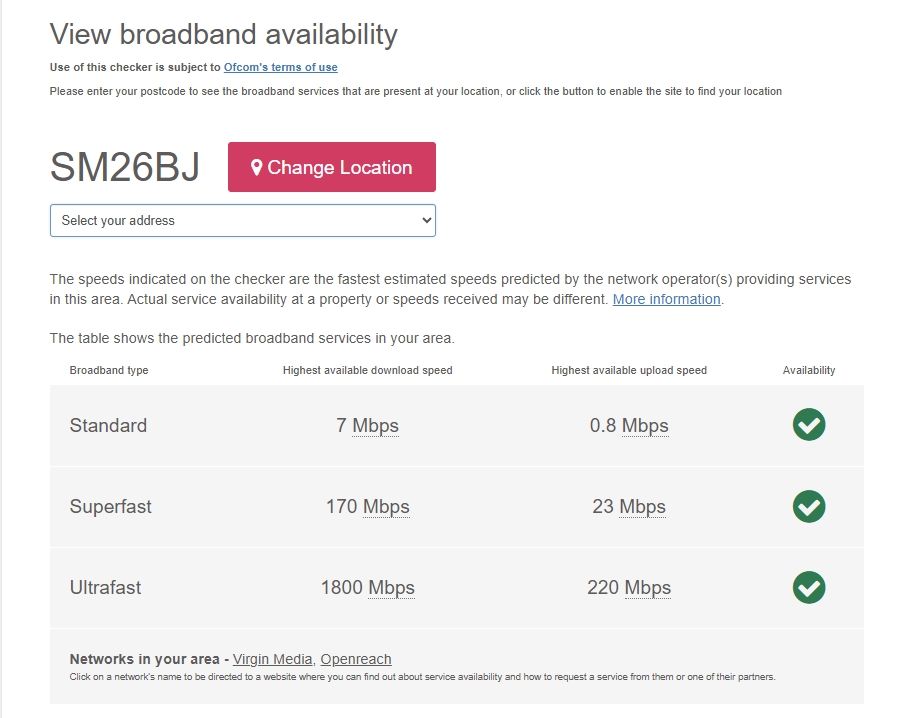Screen dimensions: 901x718
Task: Click Mbps abbreviation in 220 Ultrafast upload
Action: tap(648, 588)
